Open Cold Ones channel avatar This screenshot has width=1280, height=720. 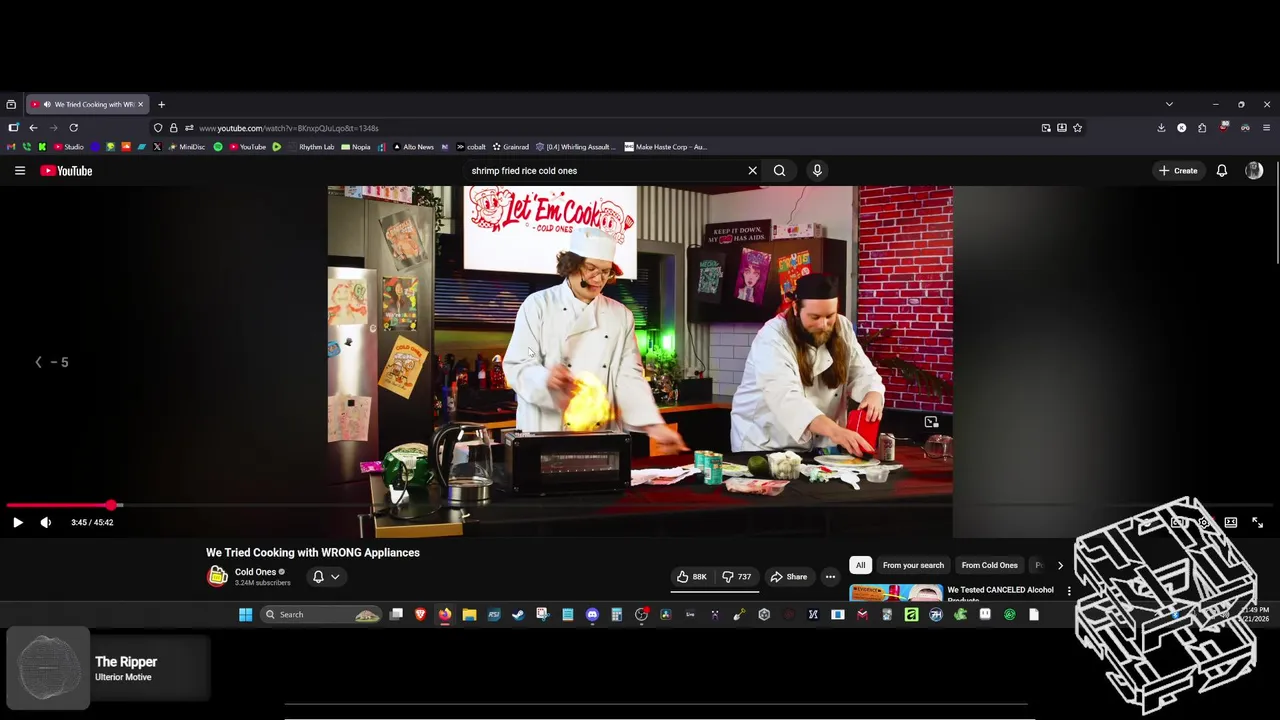217,576
